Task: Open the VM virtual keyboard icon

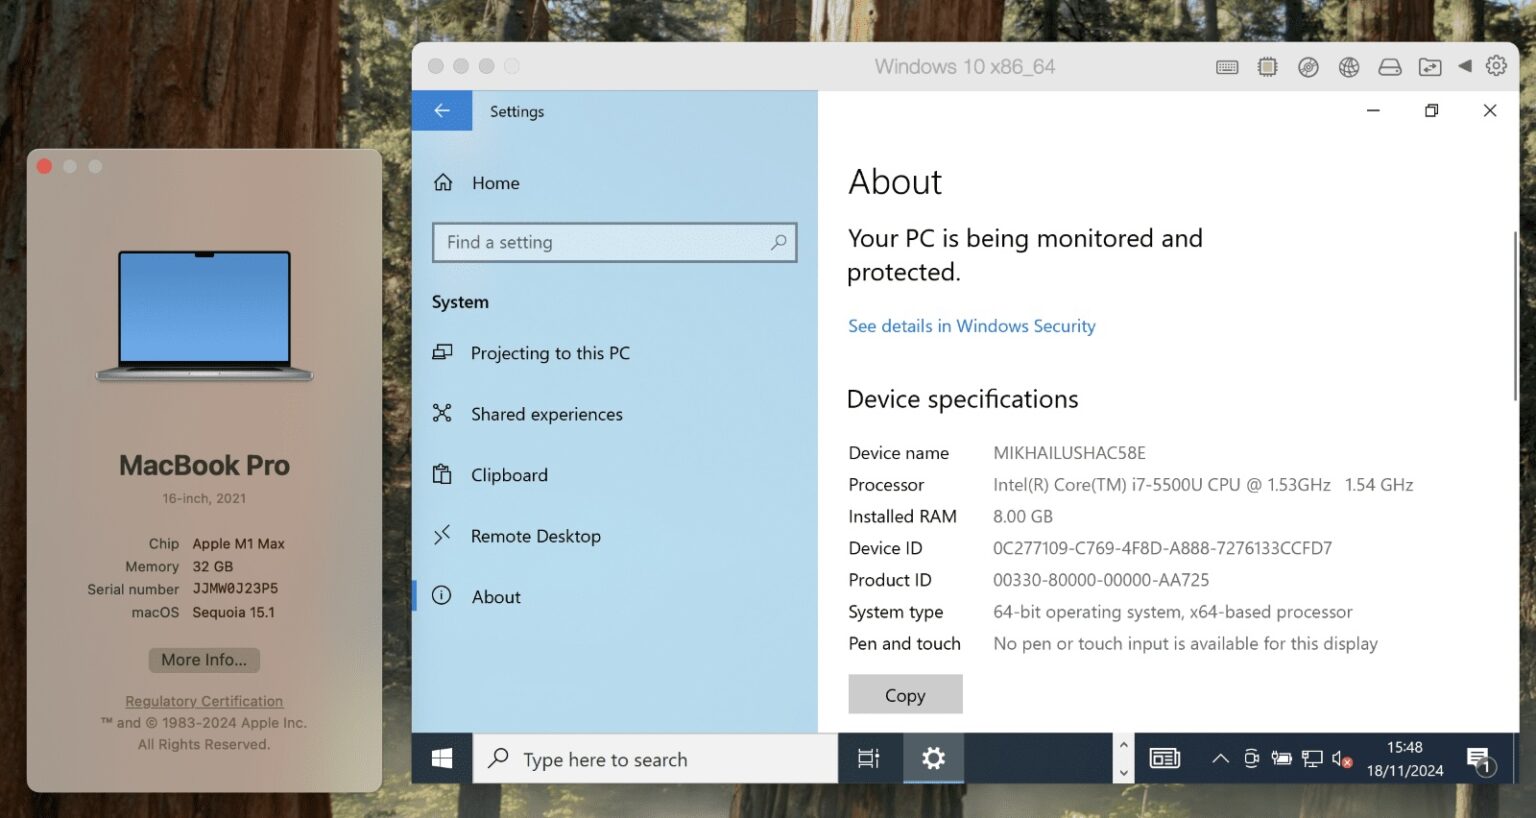Action: (1227, 66)
